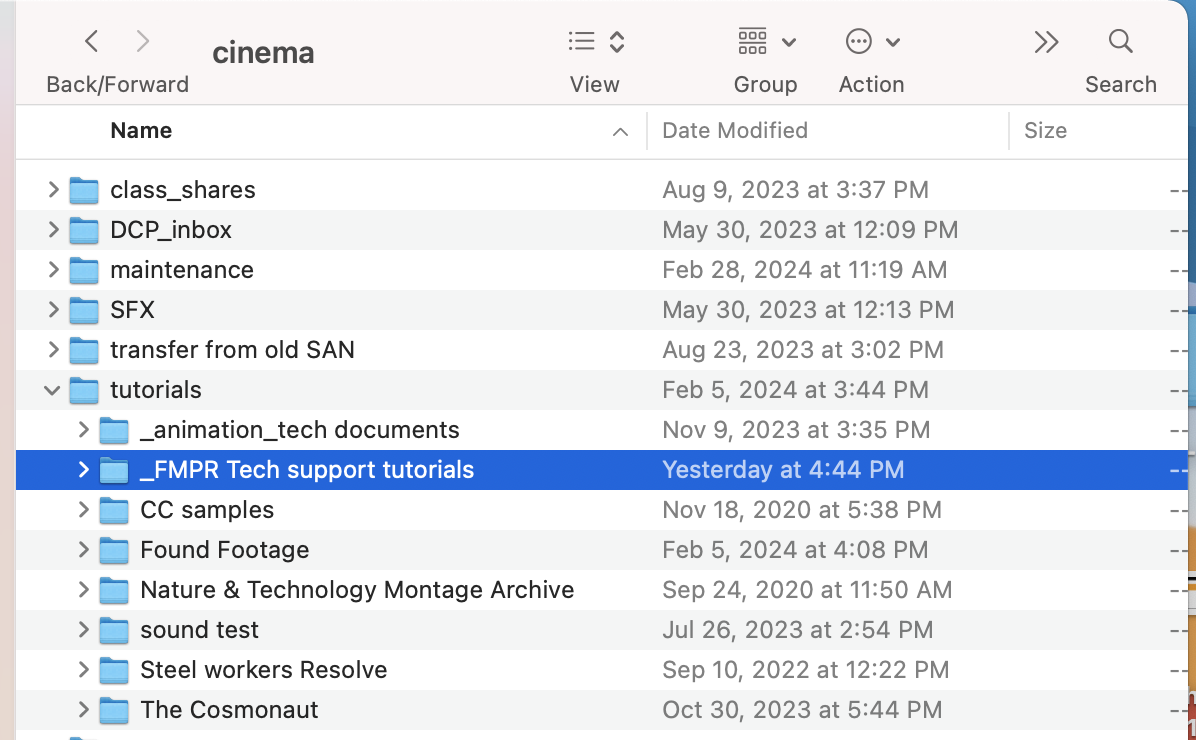1196x740 pixels.
Task: Select the transfer from old SAN folder
Action: coord(232,350)
